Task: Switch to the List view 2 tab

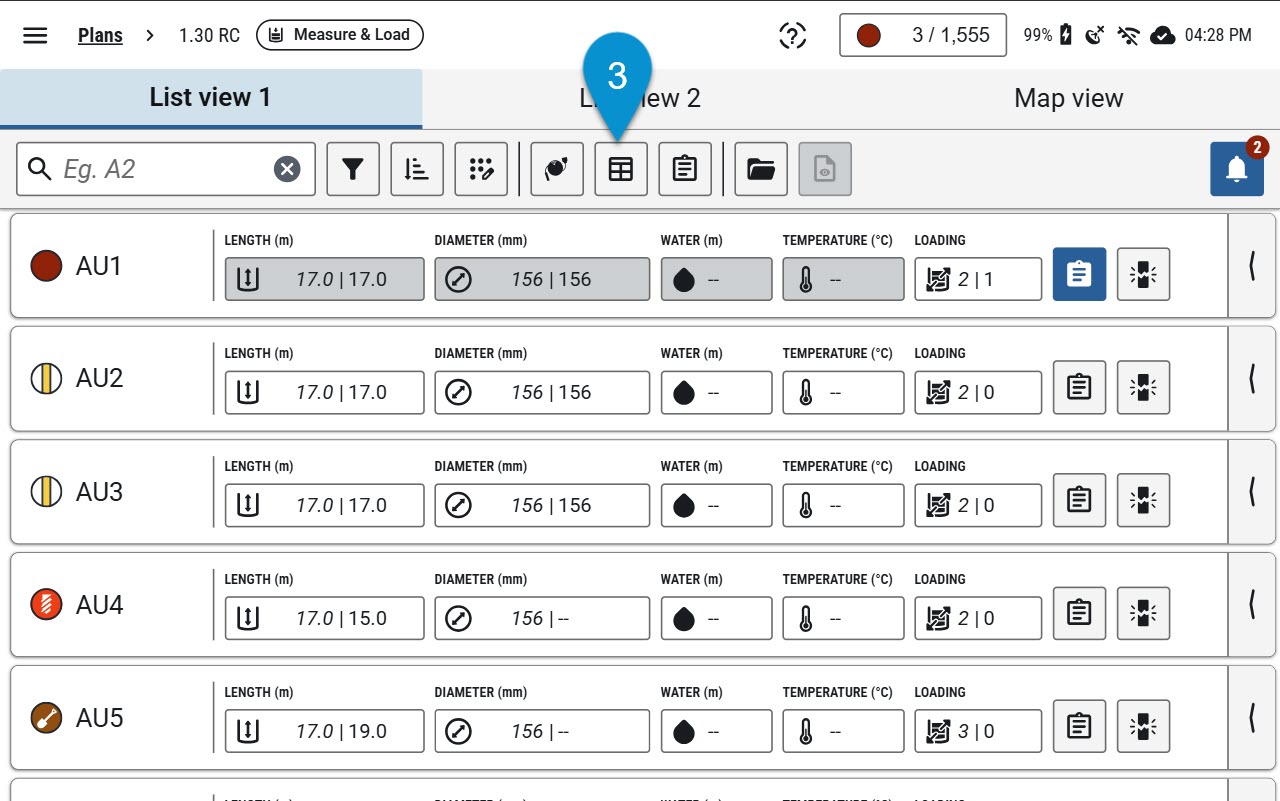Action: point(640,98)
